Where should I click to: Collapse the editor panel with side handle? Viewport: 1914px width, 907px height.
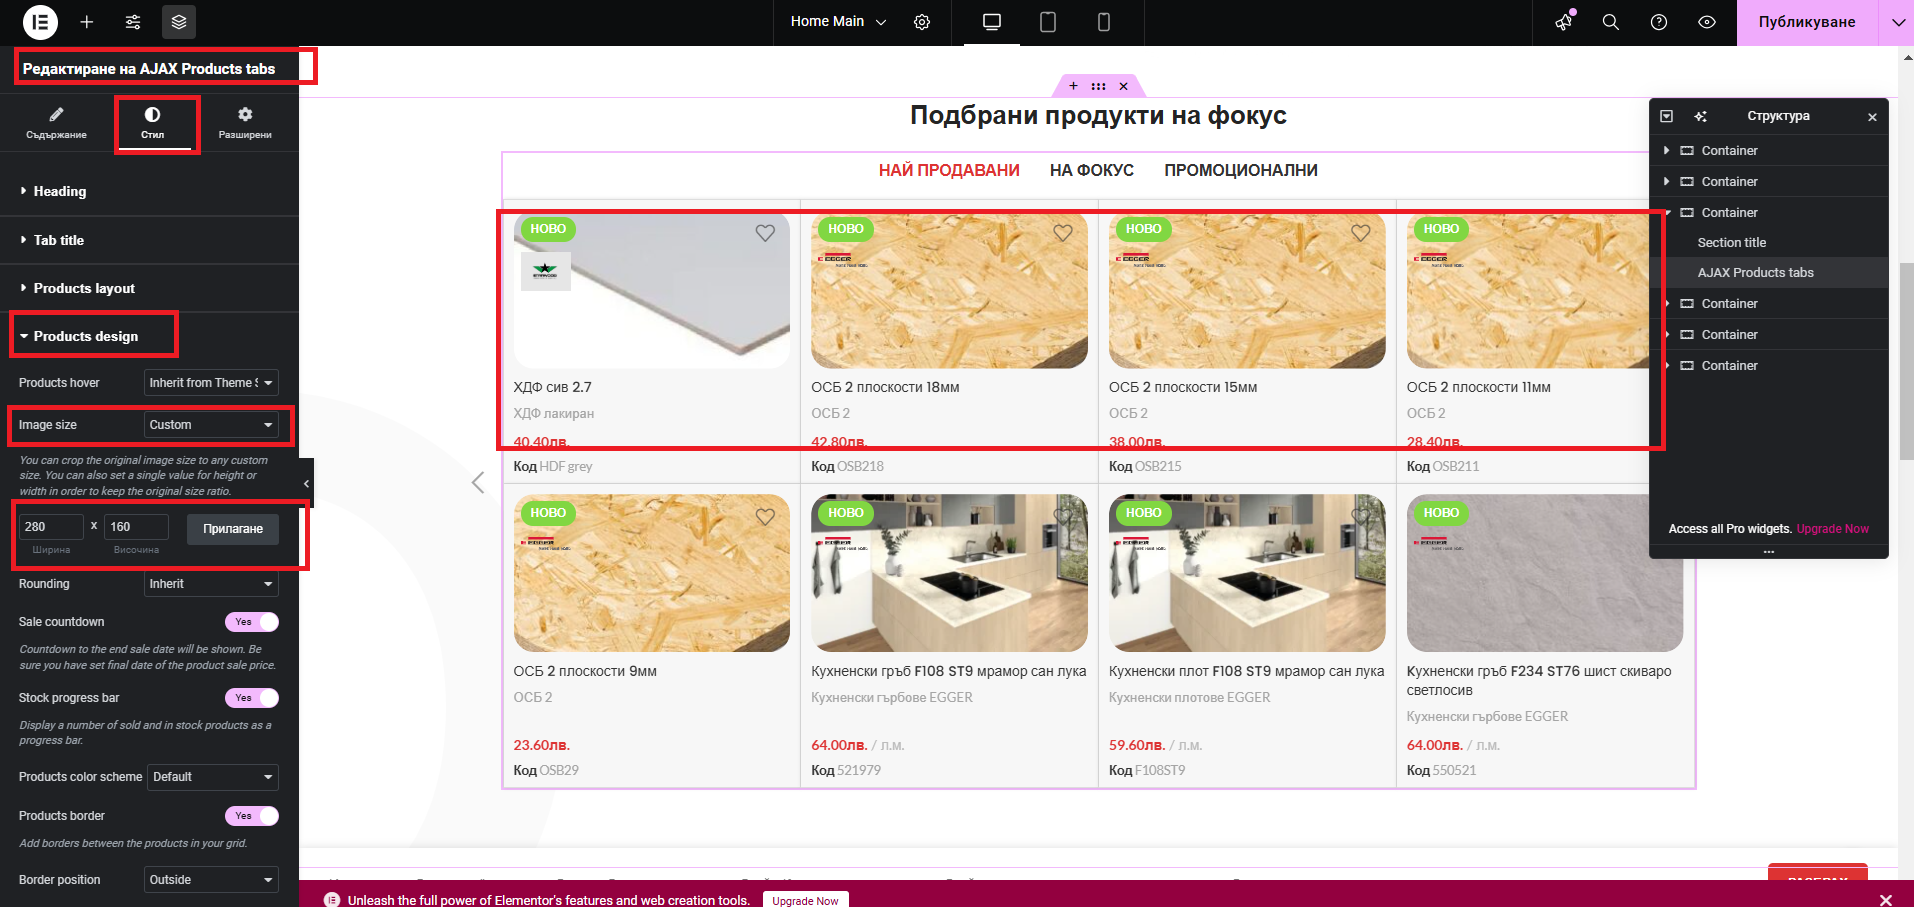(x=306, y=484)
